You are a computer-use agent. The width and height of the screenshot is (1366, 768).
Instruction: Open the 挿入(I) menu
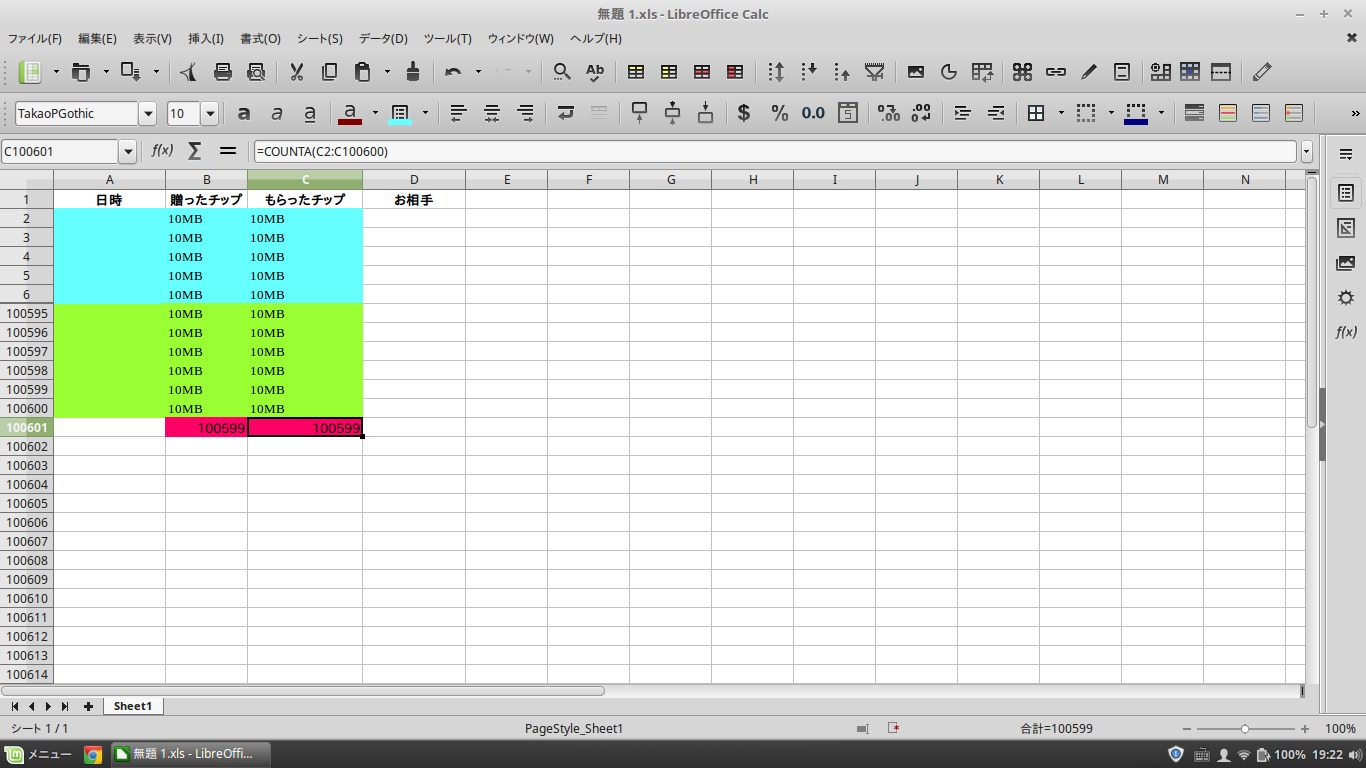(x=206, y=39)
